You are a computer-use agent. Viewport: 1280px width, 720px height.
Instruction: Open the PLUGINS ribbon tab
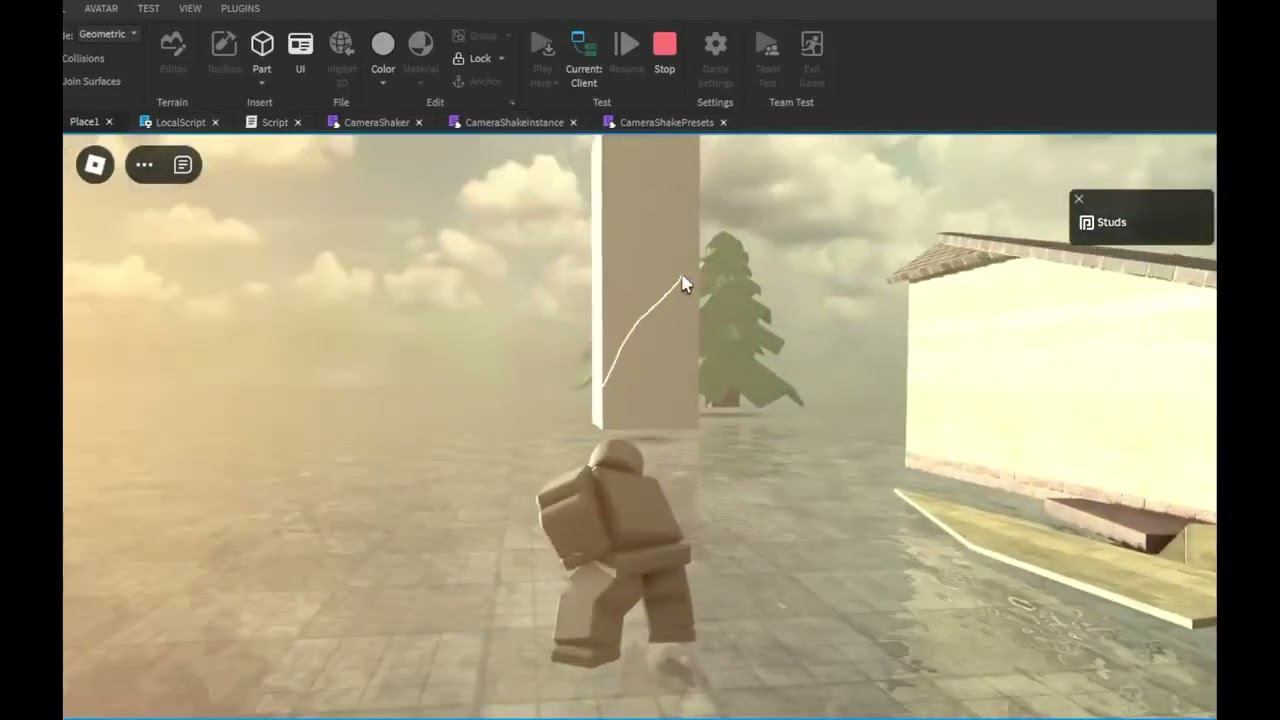(x=240, y=8)
